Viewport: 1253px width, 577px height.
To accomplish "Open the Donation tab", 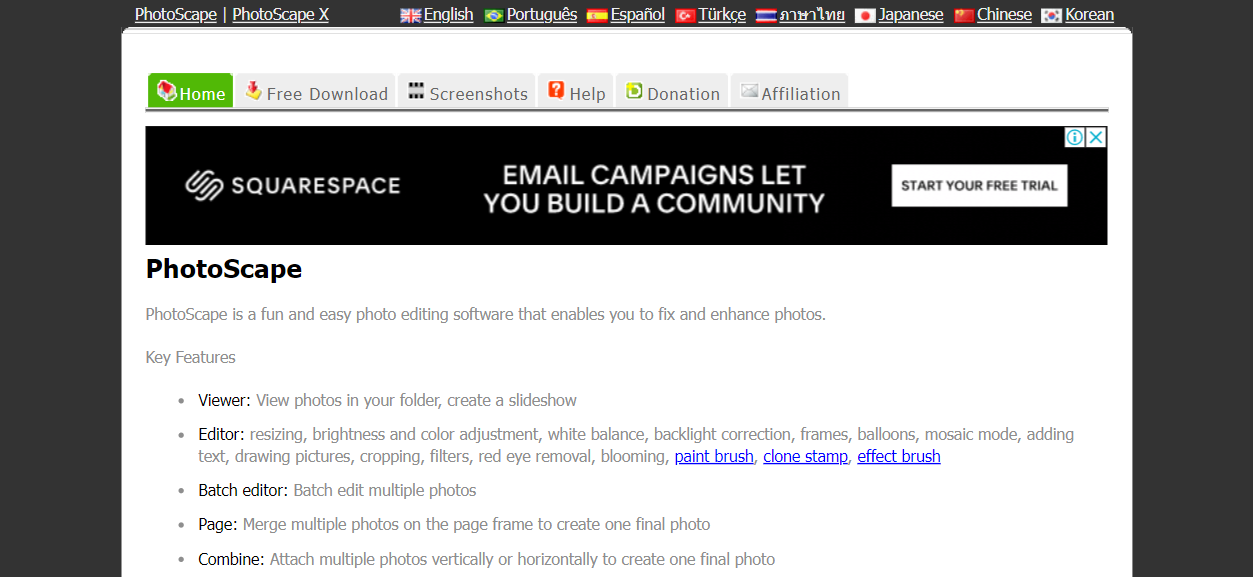I will [x=672, y=91].
